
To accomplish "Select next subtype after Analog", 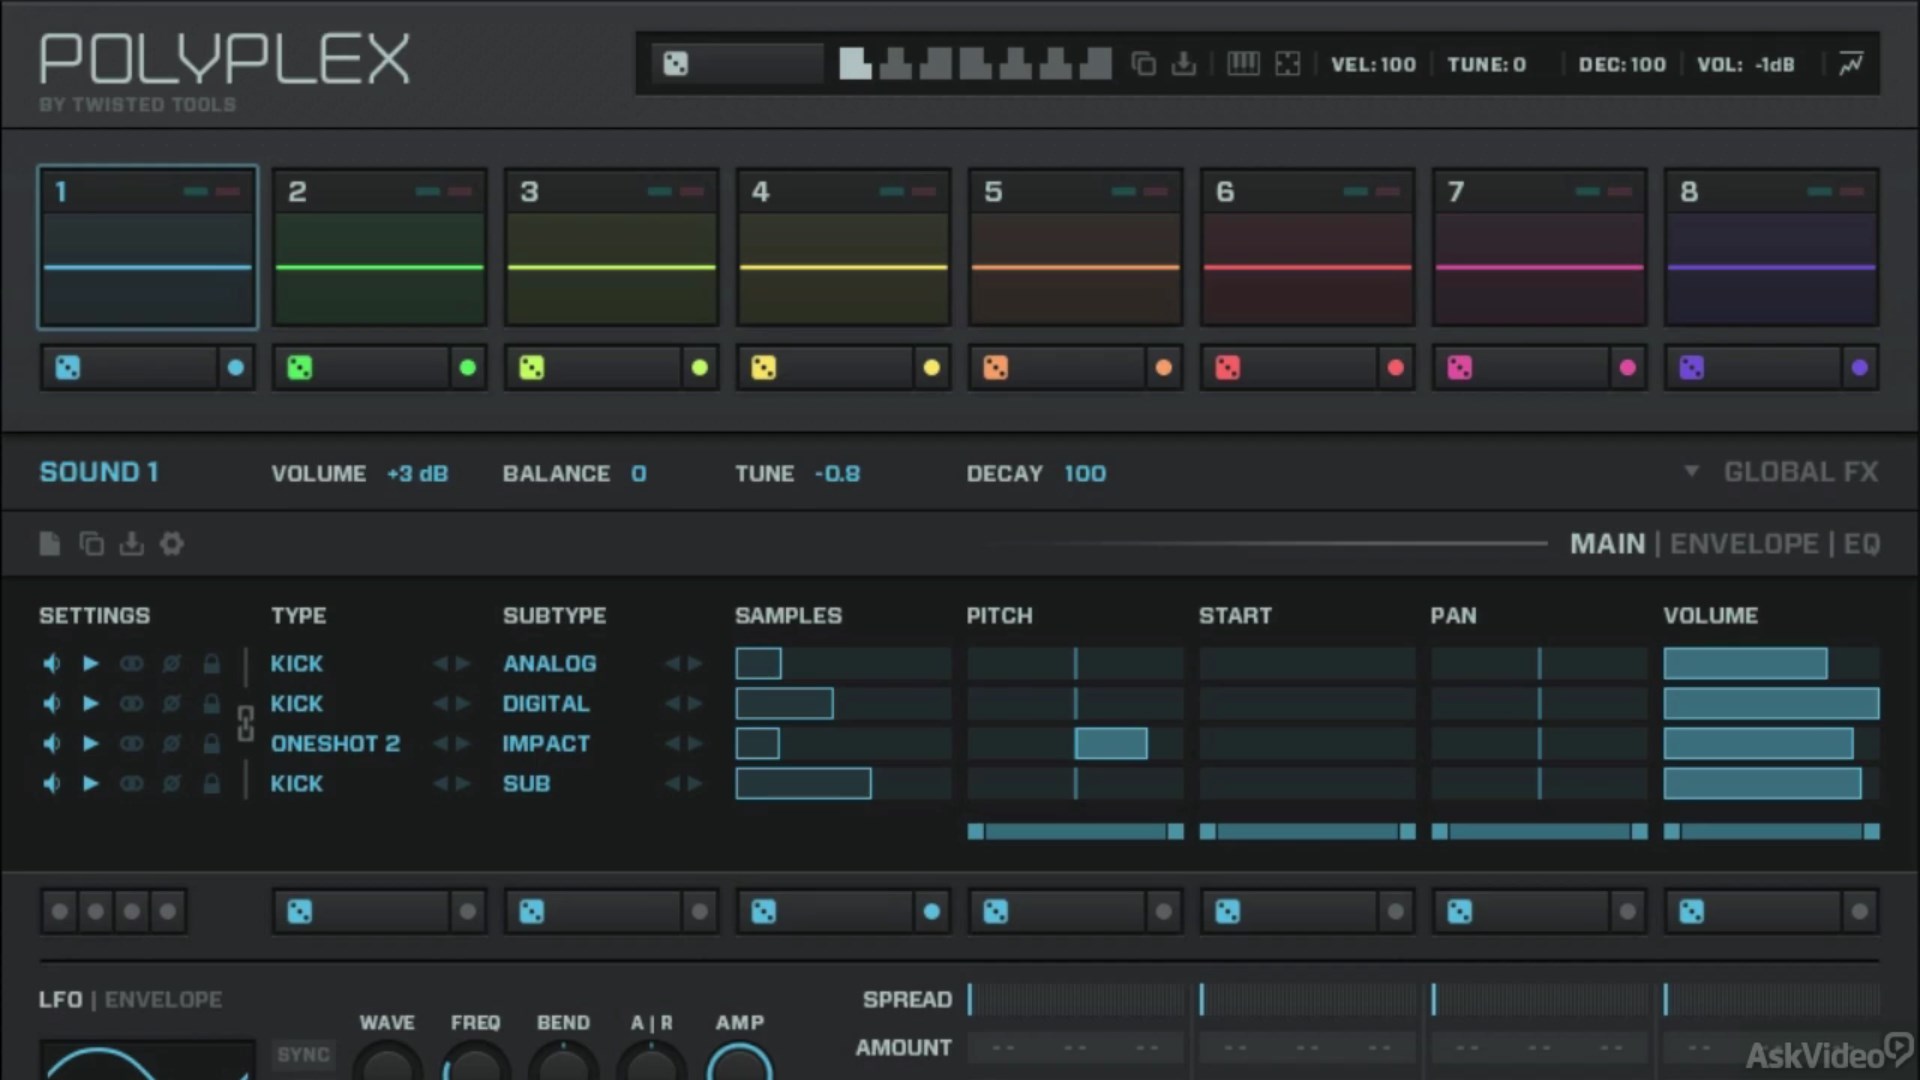I will [x=695, y=663].
